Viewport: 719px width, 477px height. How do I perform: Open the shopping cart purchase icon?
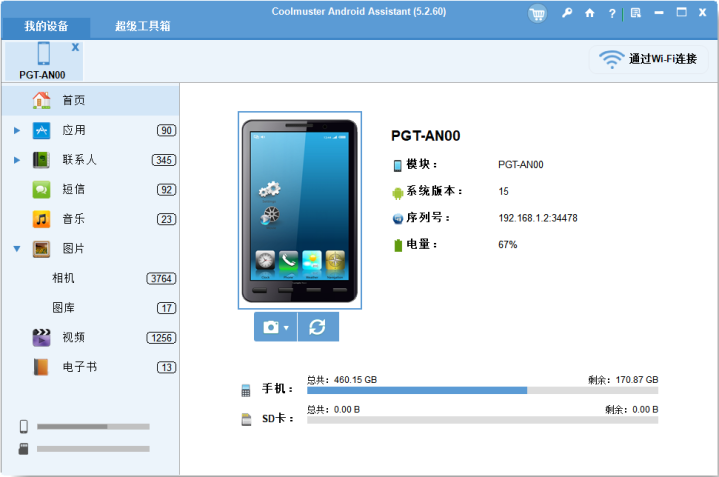(x=537, y=14)
